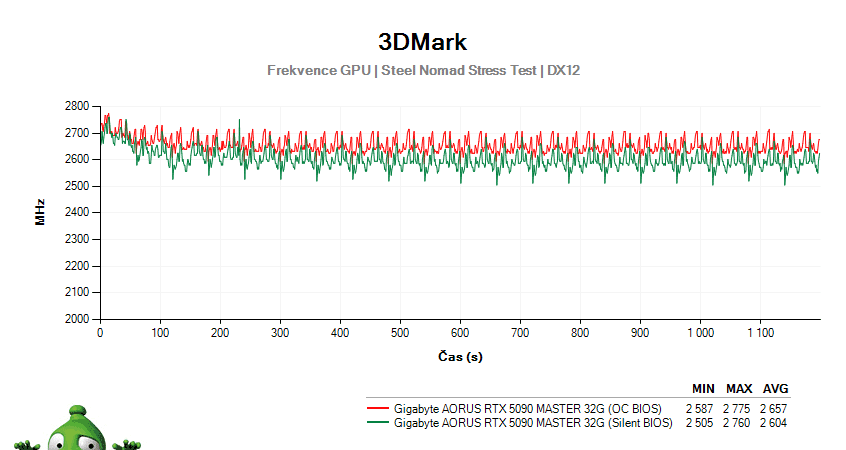
Task: Click the 700 x-axis tick label
Action: pyautogui.click(x=520, y=333)
